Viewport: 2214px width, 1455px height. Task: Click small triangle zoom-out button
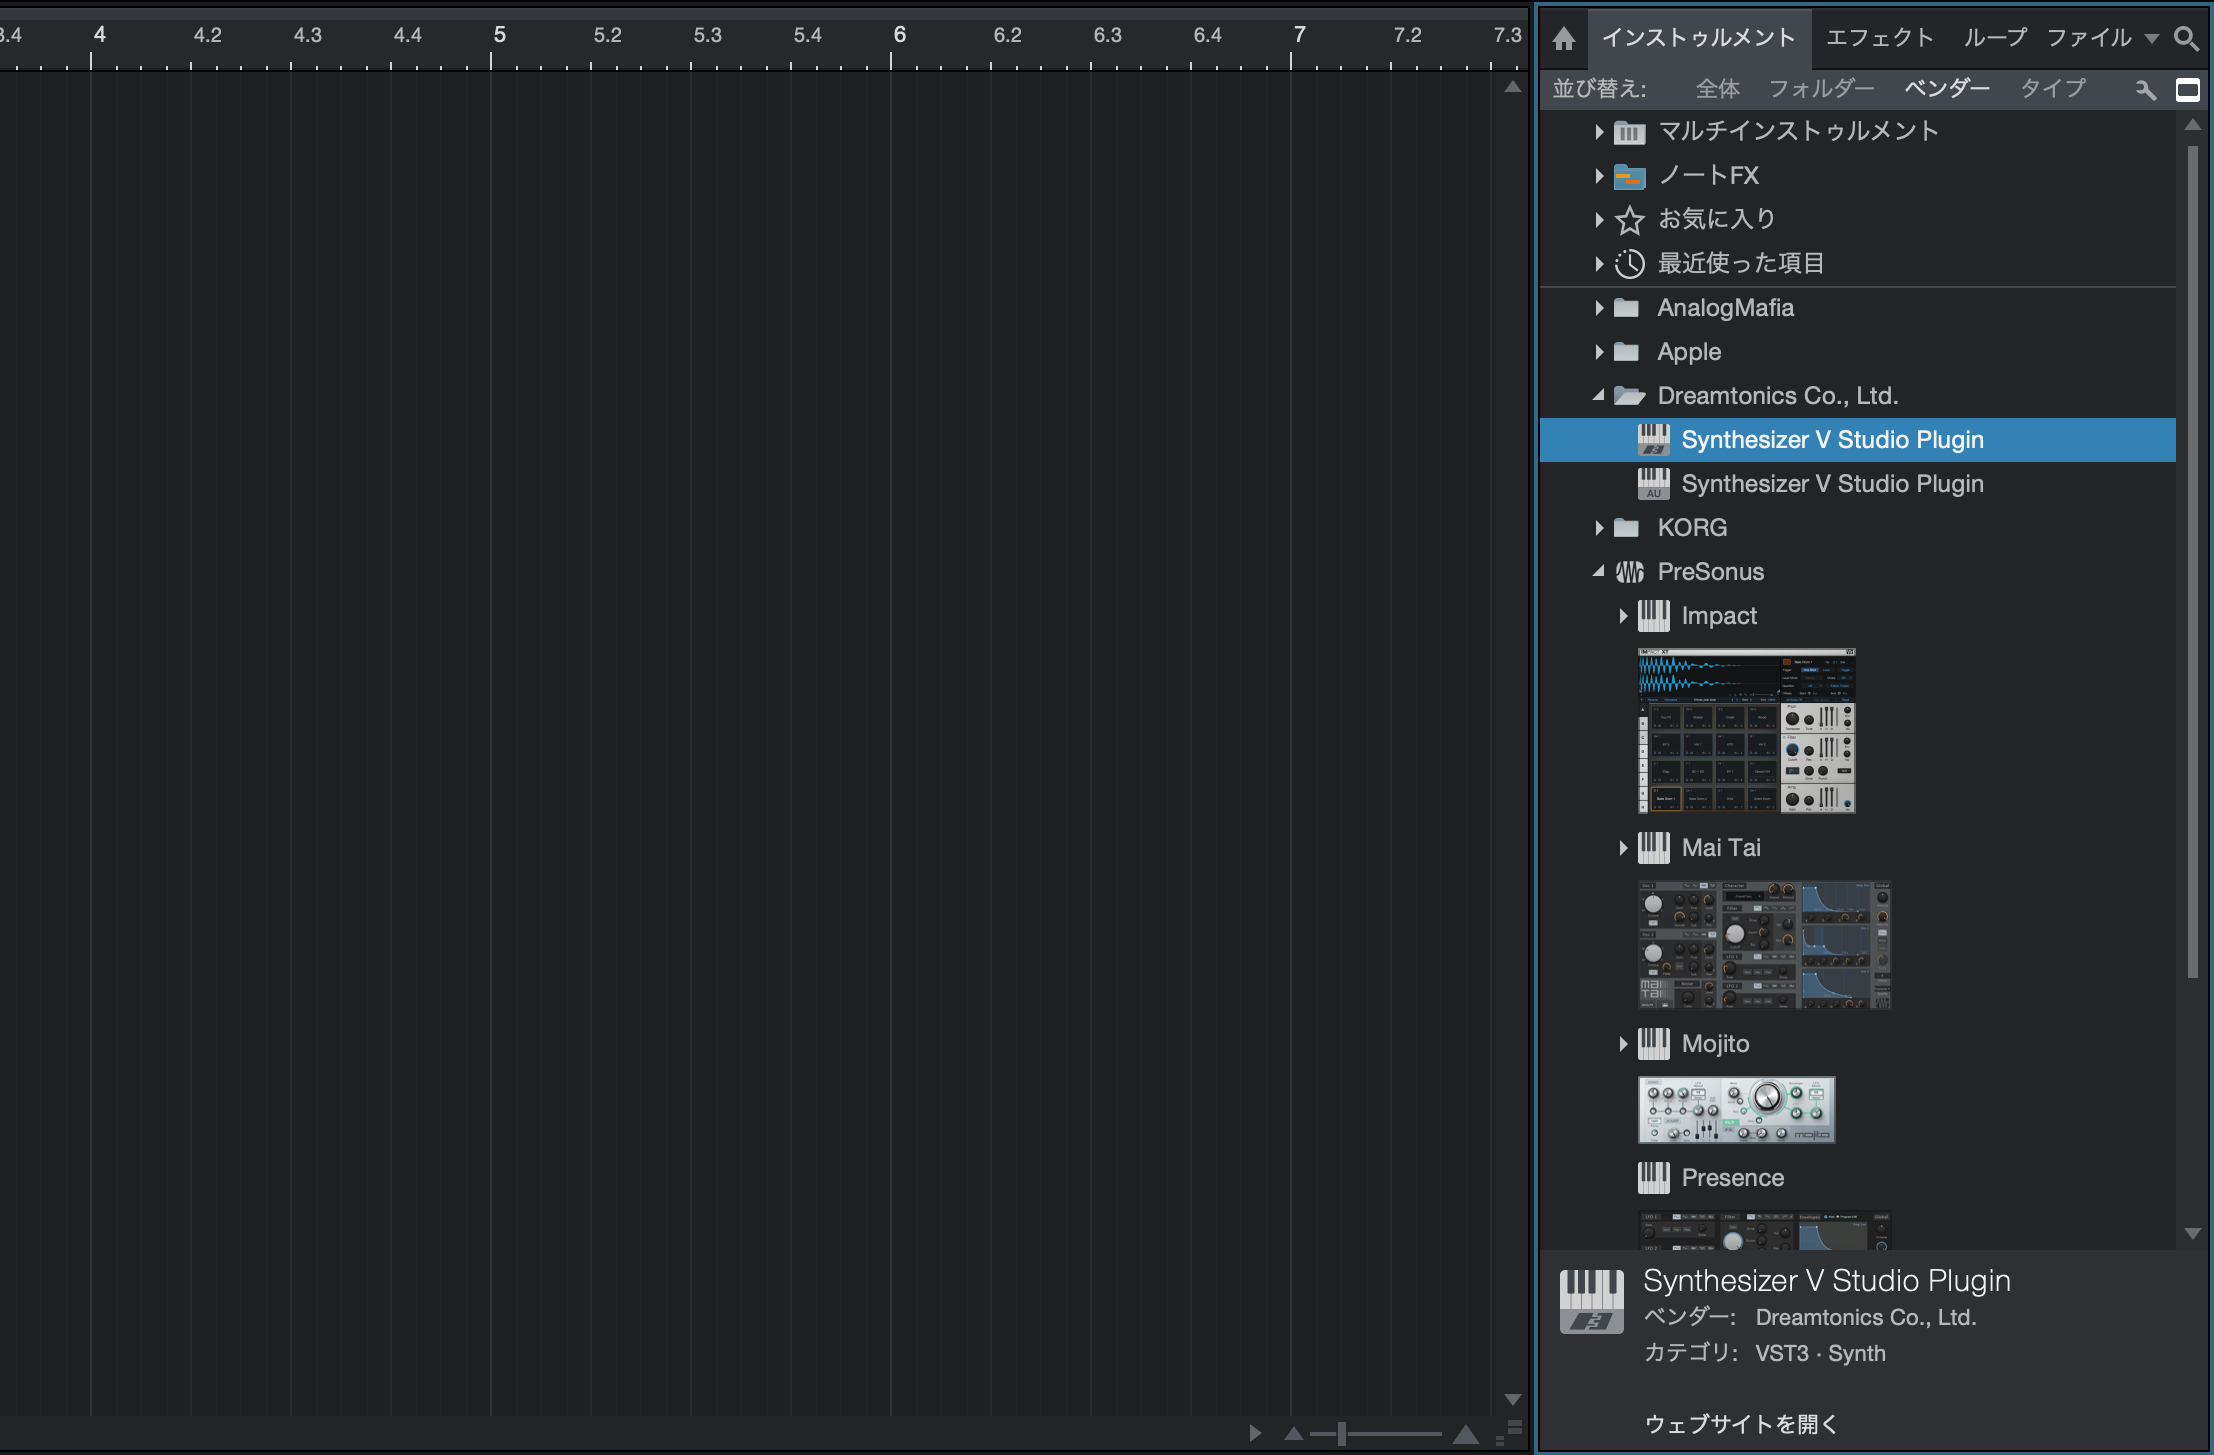click(x=1294, y=1434)
